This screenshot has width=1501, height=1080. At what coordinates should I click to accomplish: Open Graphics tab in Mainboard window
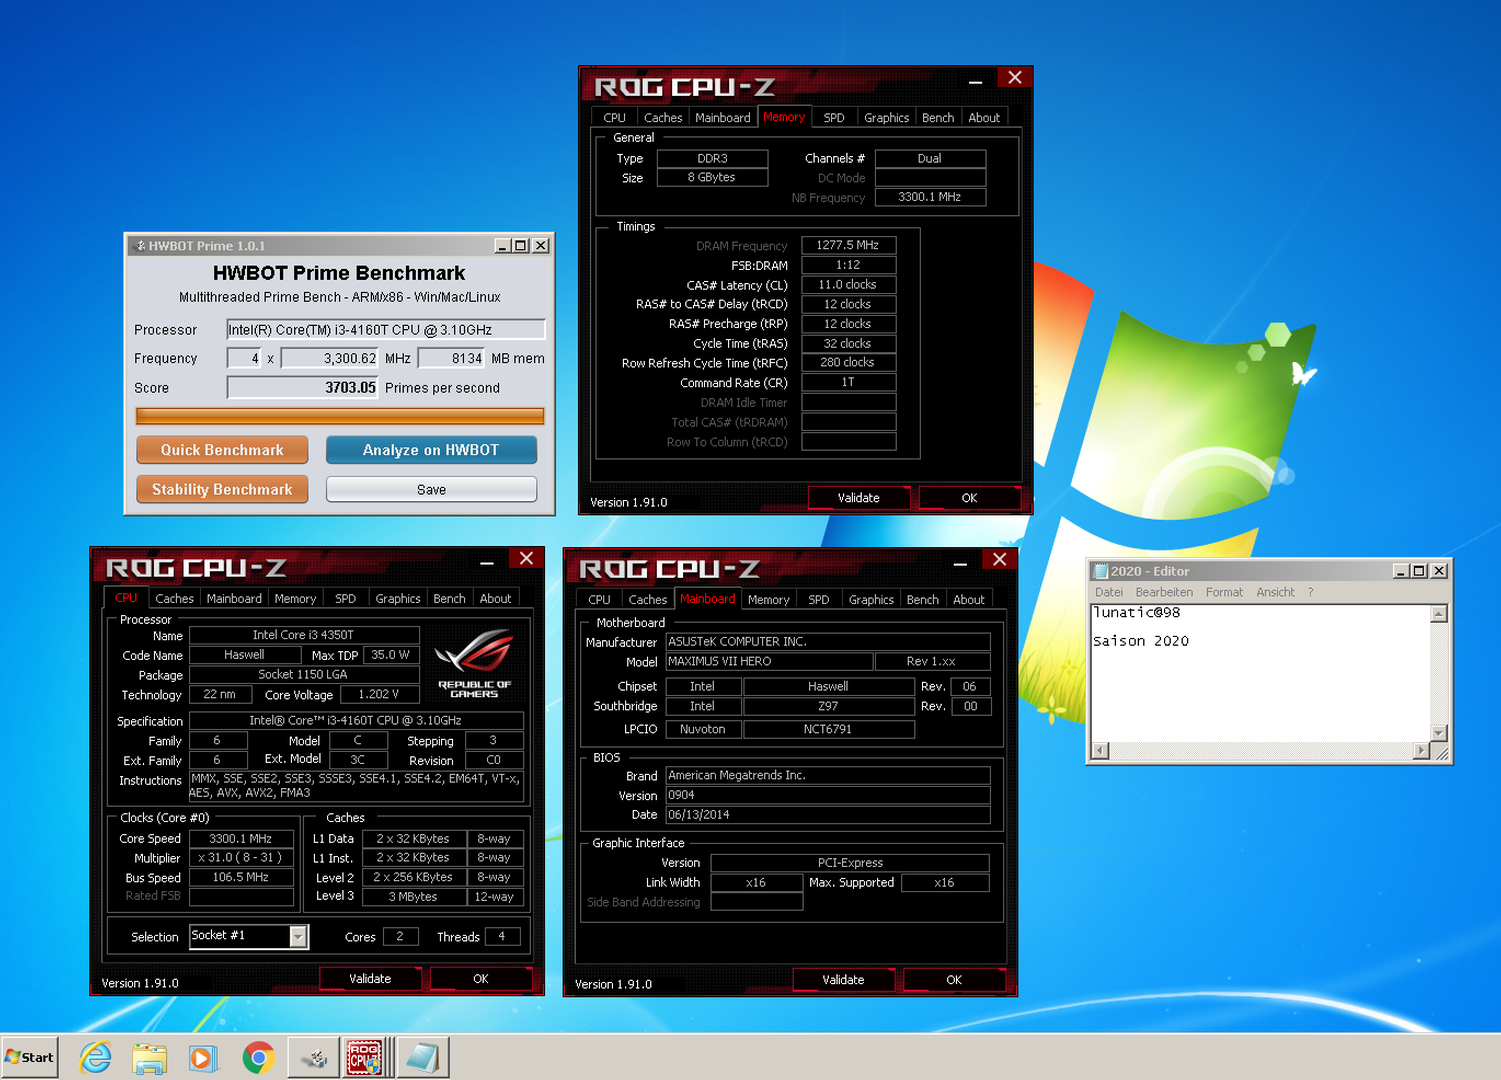coord(871,600)
